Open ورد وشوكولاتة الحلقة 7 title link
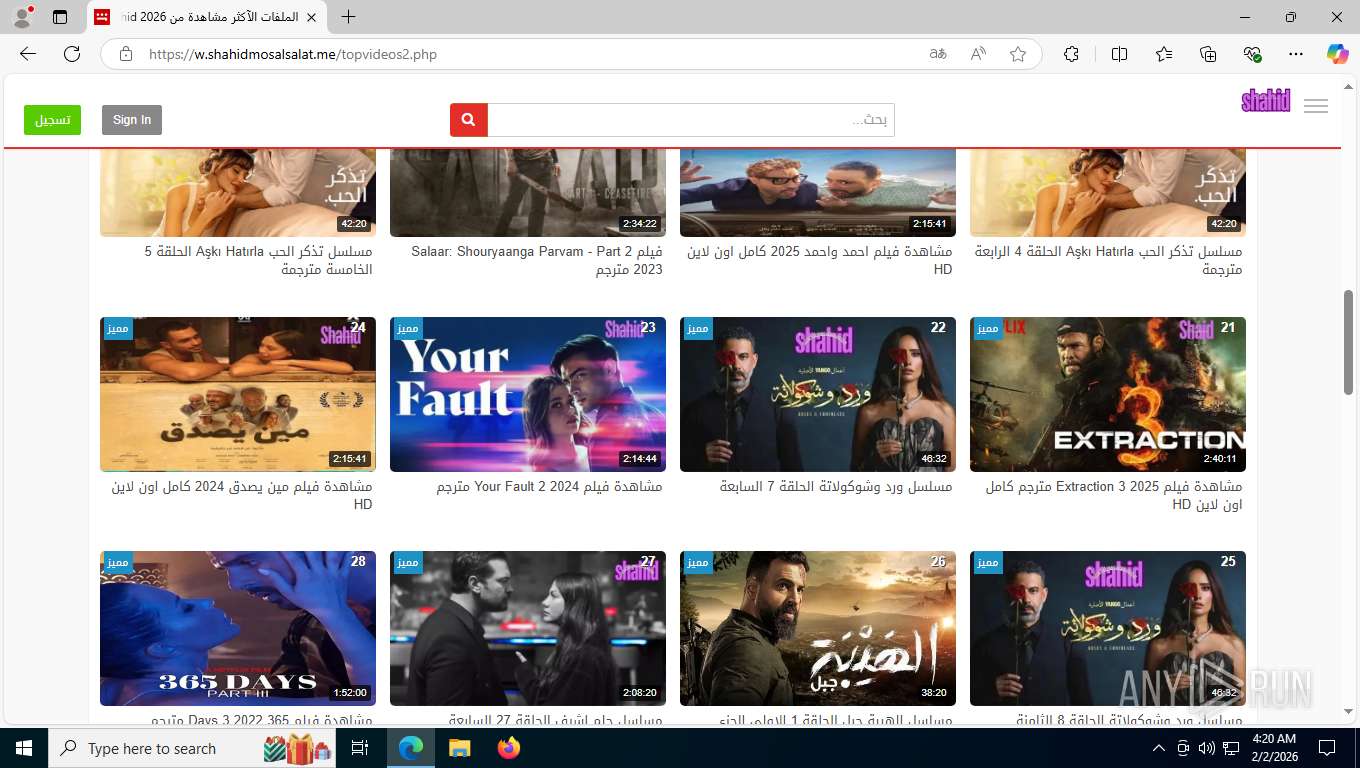 (x=836, y=487)
